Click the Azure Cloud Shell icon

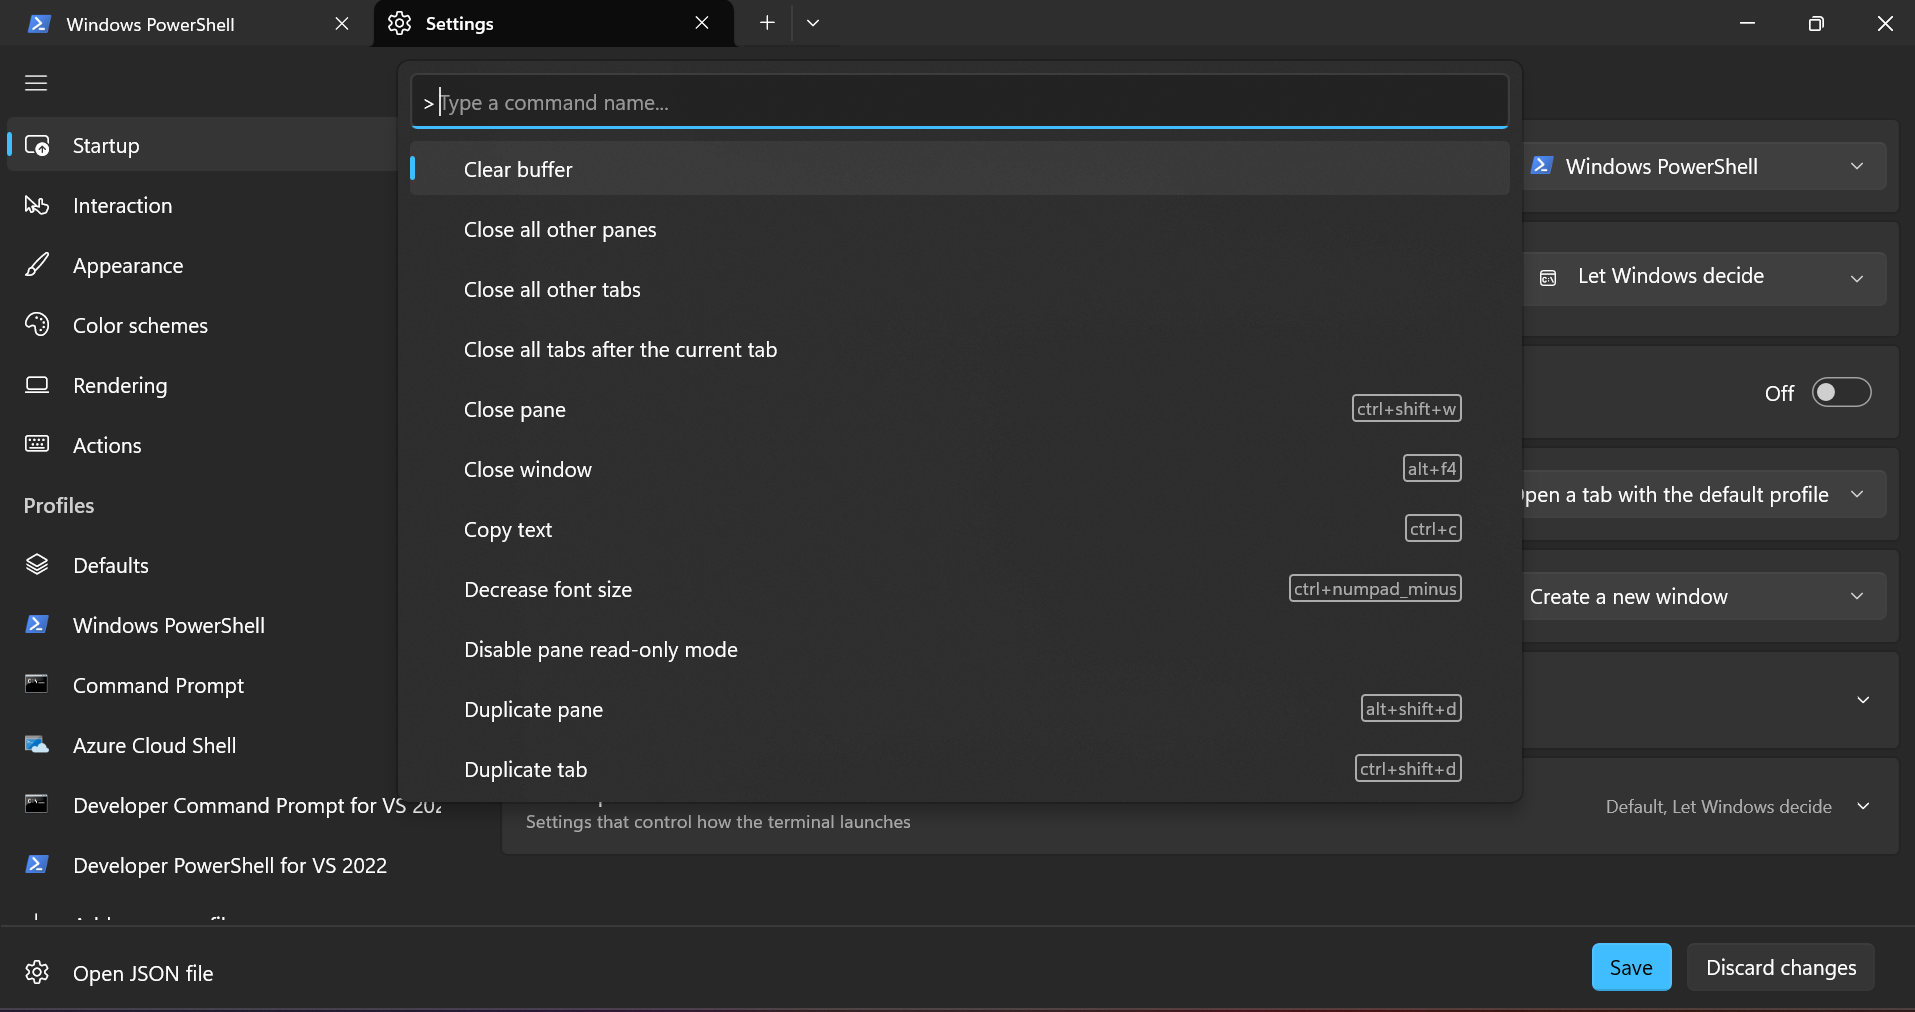point(37,745)
